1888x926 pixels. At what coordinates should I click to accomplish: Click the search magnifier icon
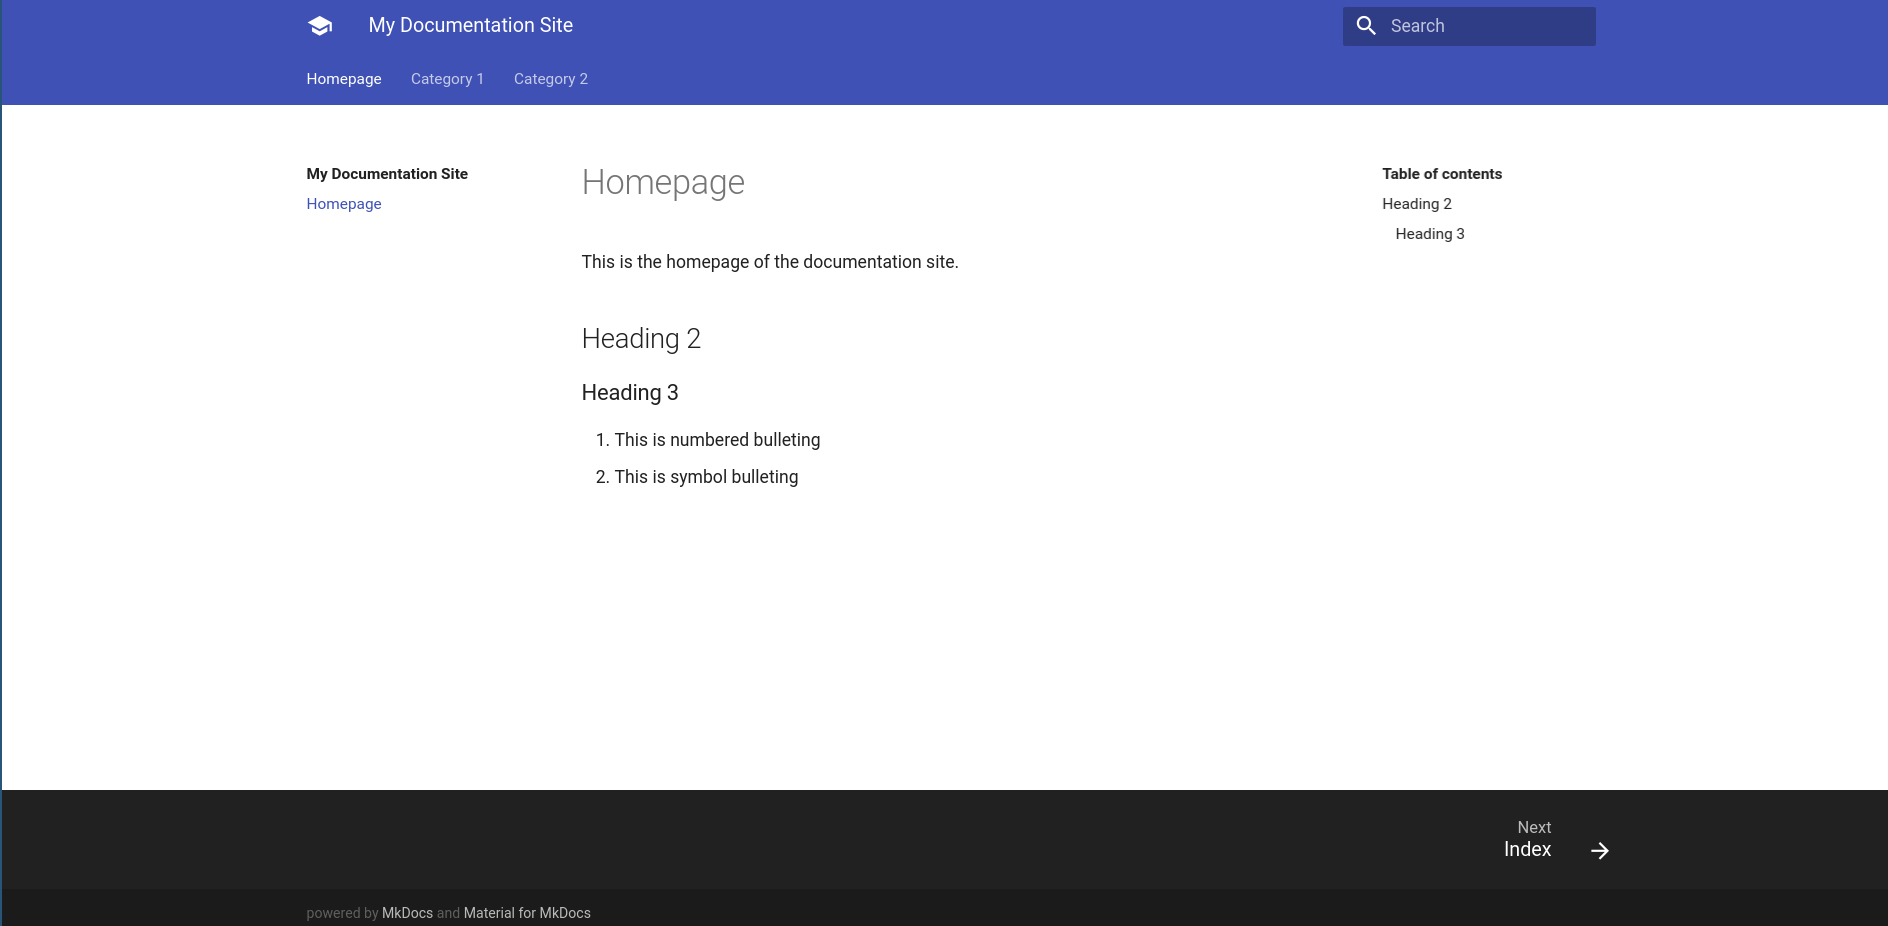1366,26
